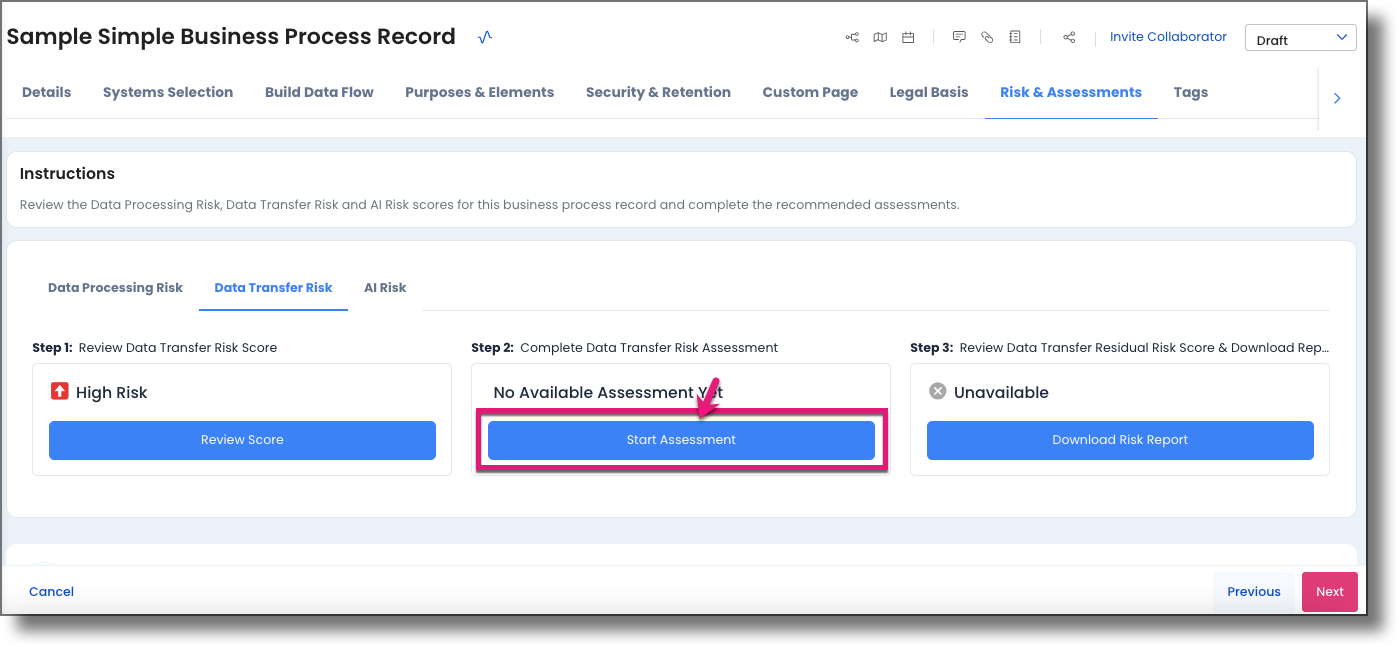Switch to the Data Processing Risk tab

click(x=115, y=288)
